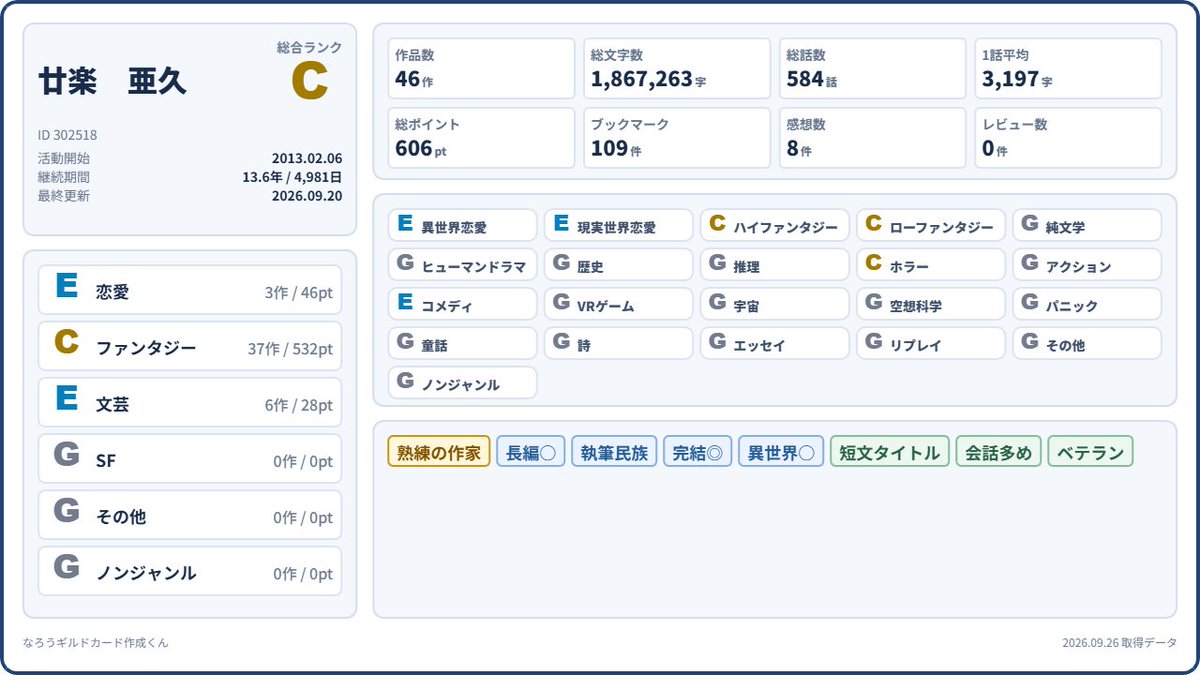
Task: Open the 総話数 584話 stat card
Action: click(873, 68)
